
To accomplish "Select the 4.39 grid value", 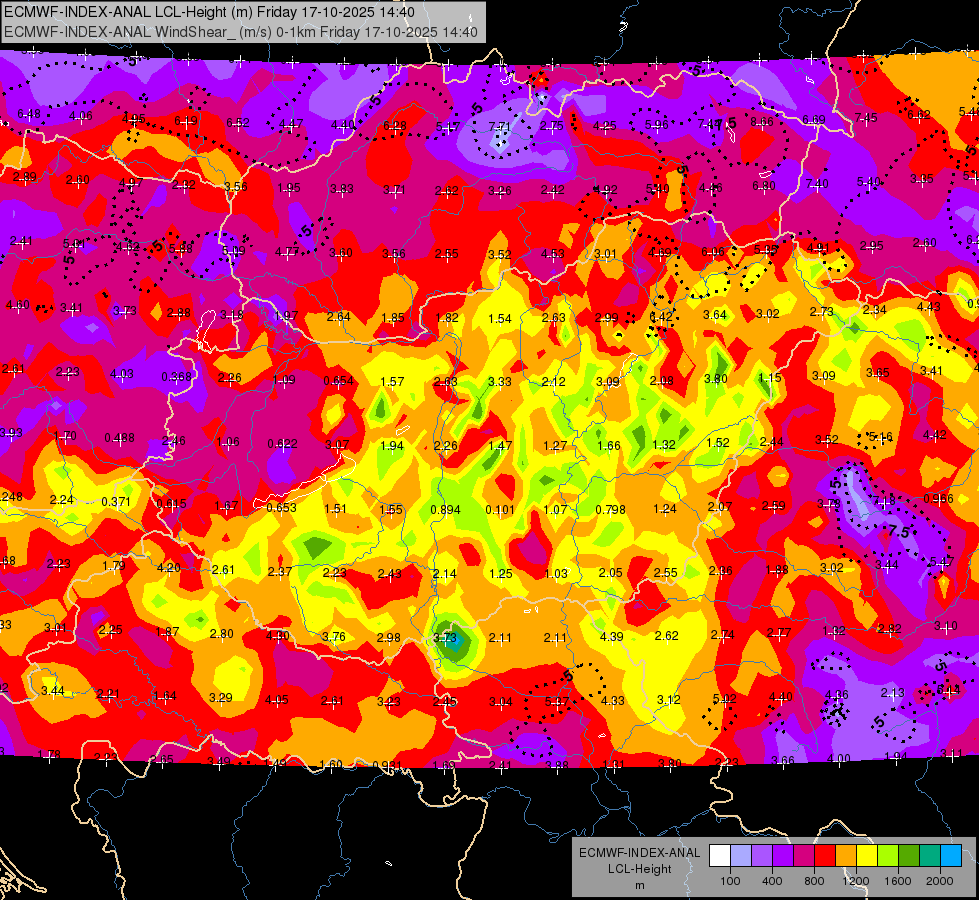I will (x=611, y=636).
